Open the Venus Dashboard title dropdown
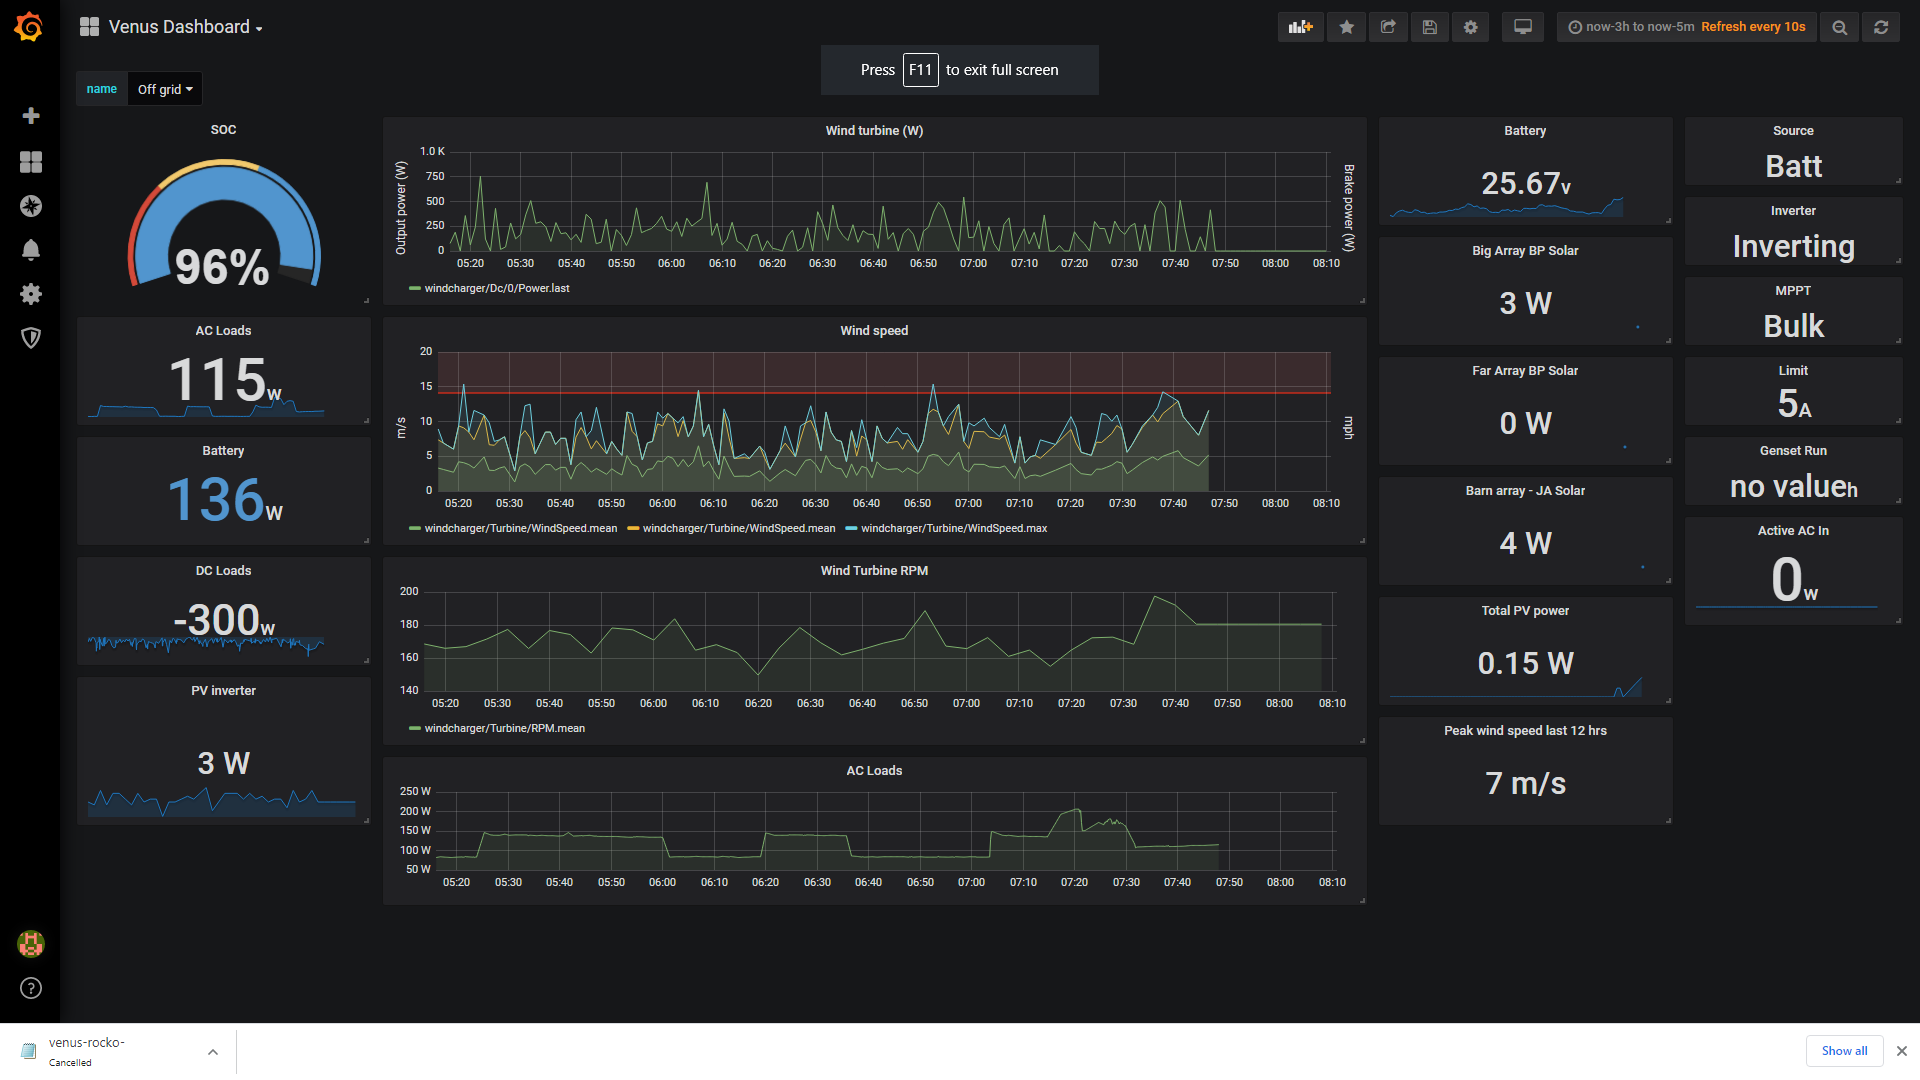Viewport: 1920px width, 1080px height. click(172, 27)
